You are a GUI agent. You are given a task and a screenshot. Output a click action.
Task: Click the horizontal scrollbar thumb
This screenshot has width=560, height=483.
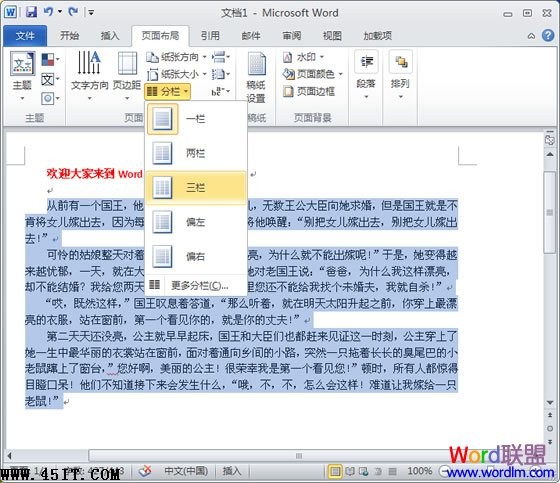pyautogui.click(x=299, y=456)
